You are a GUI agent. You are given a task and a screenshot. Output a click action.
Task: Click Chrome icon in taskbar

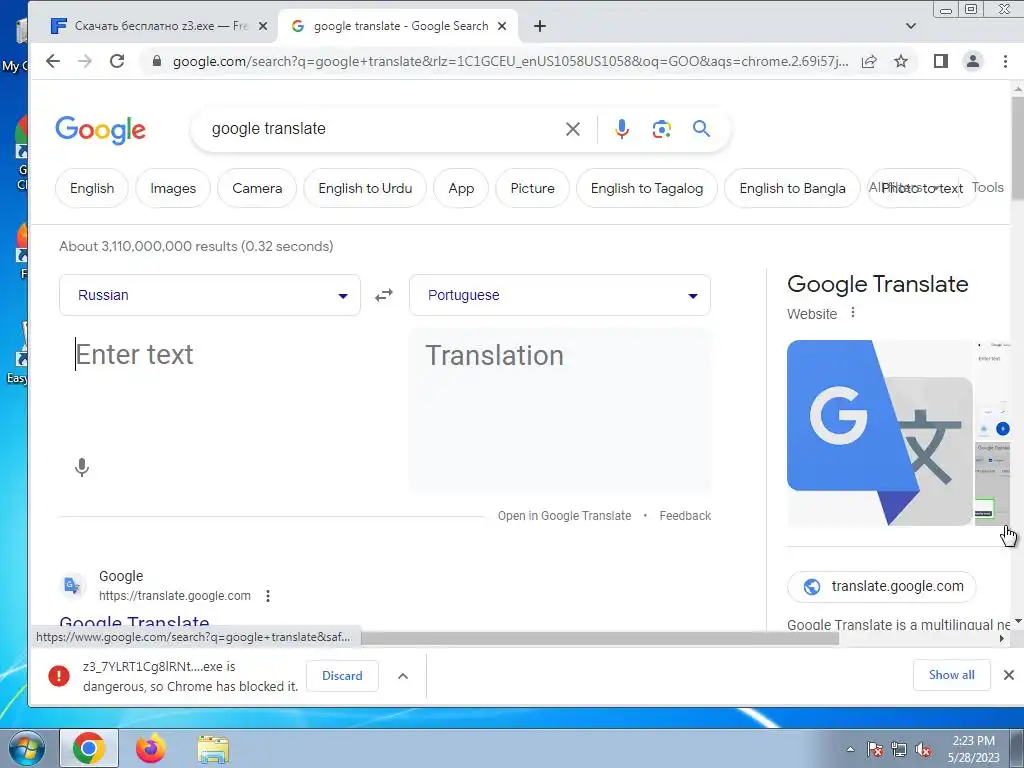pos(89,748)
